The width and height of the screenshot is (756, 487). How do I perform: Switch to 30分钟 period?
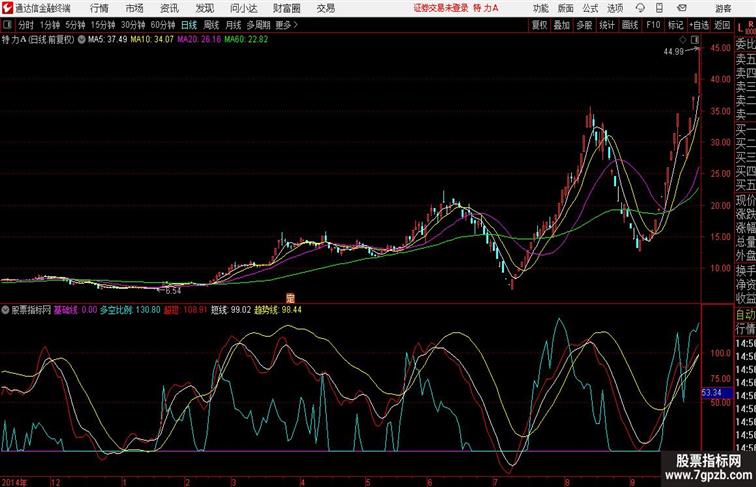coord(133,25)
